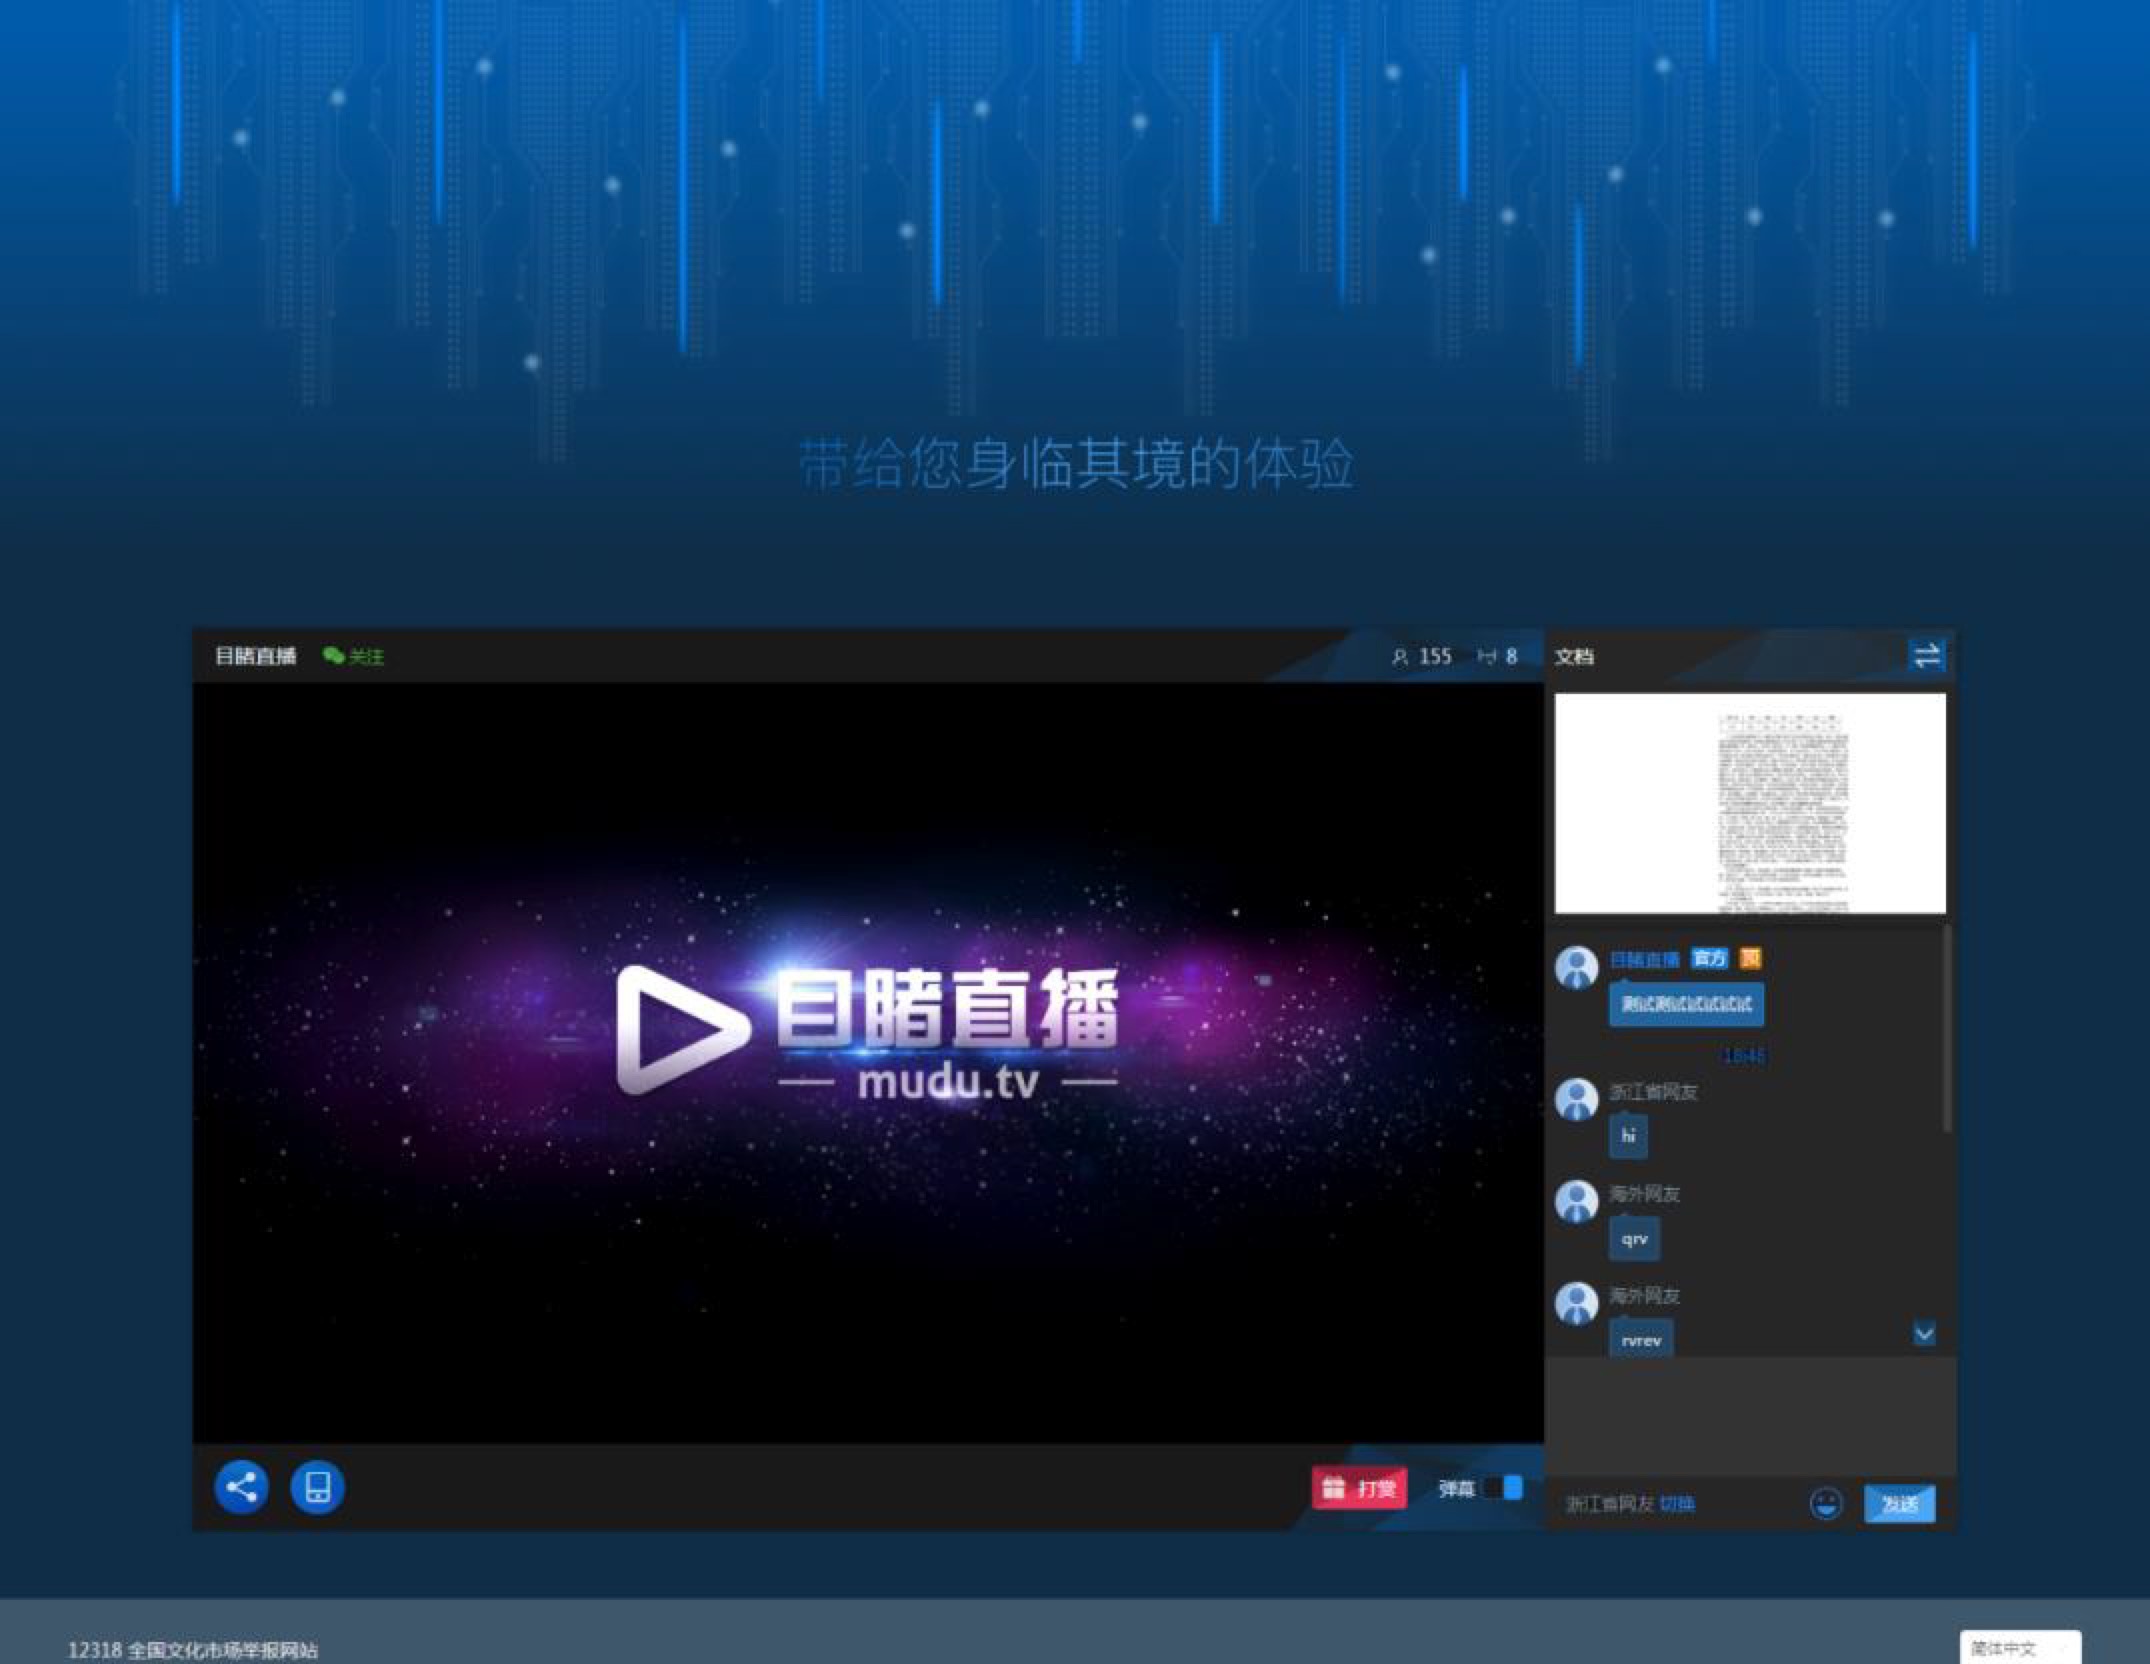Focus the chat message input field
This screenshot has width=2150, height=1664.
(x=1750, y=1418)
